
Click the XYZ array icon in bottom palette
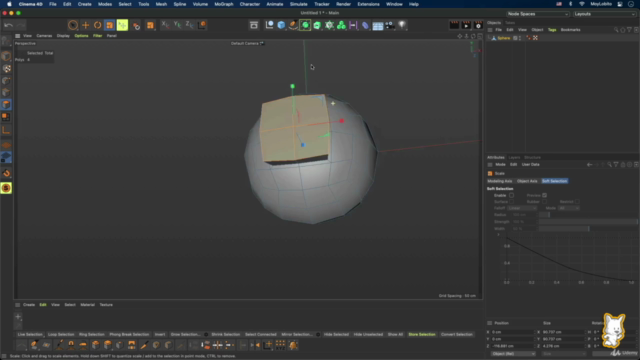click(x=280, y=345)
